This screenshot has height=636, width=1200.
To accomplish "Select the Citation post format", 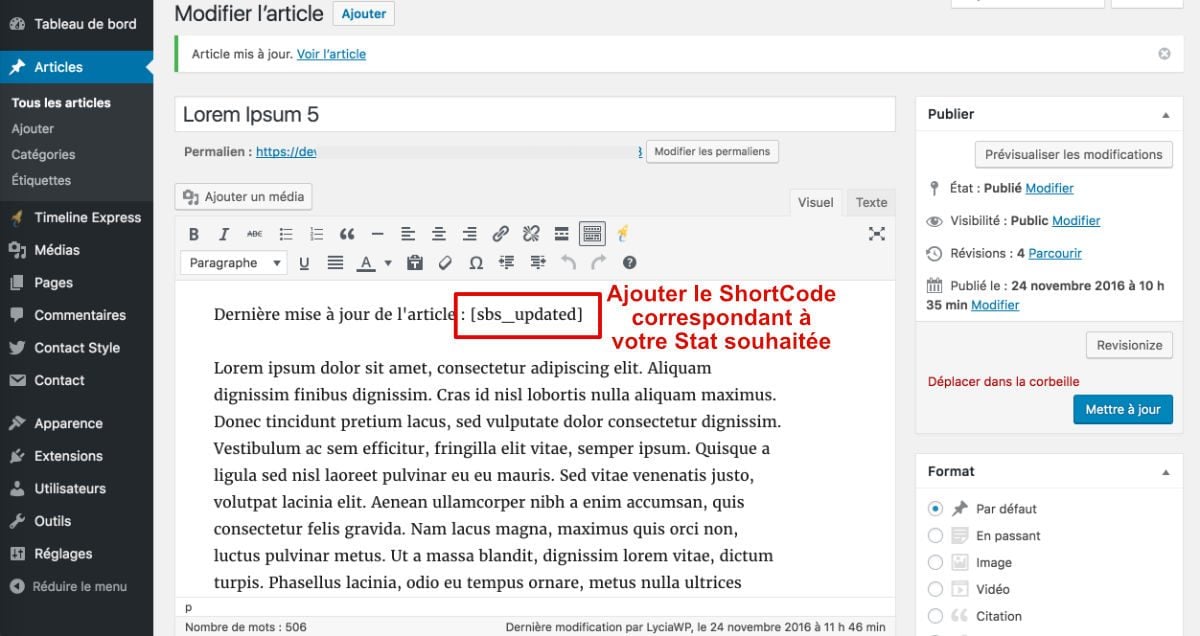I will [935, 616].
